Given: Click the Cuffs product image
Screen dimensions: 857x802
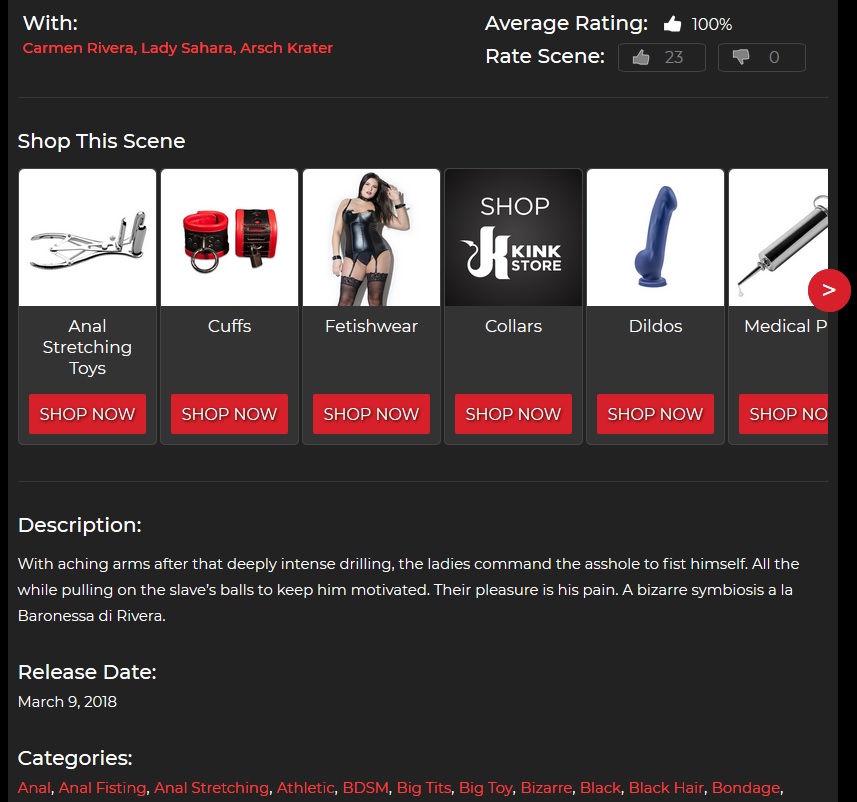Looking at the screenshot, I should [x=230, y=238].
